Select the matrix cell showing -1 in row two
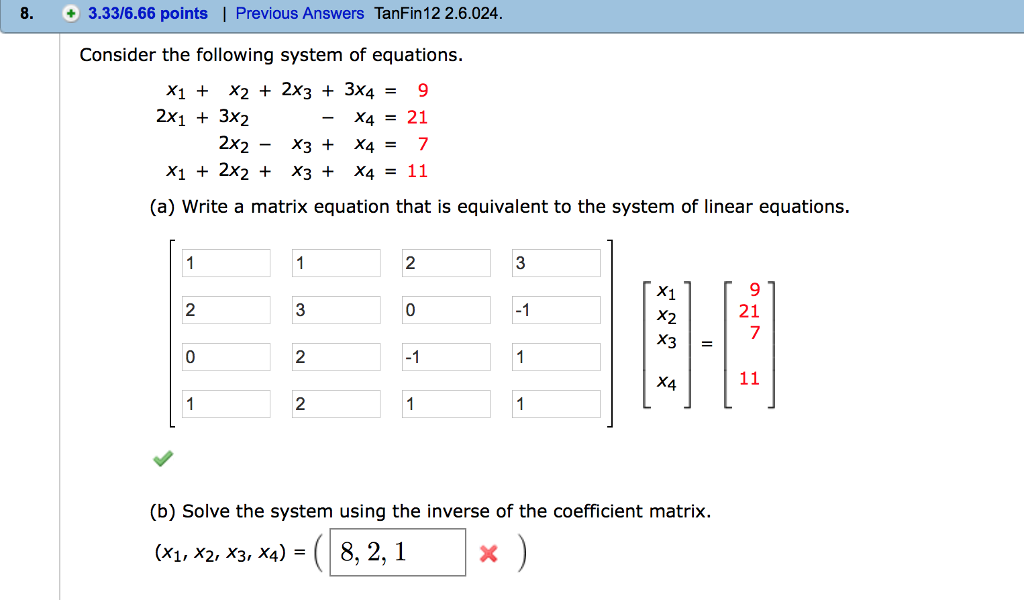1024x600 pixels. coord(556,309)
